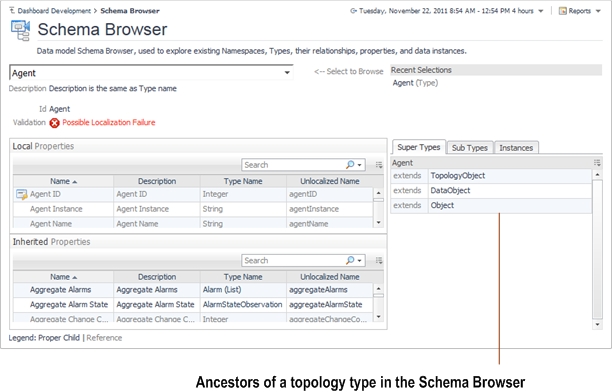Open Local Properties table customizer icon
This screenshot has height=392, width=612.
(x=379, y=165)
